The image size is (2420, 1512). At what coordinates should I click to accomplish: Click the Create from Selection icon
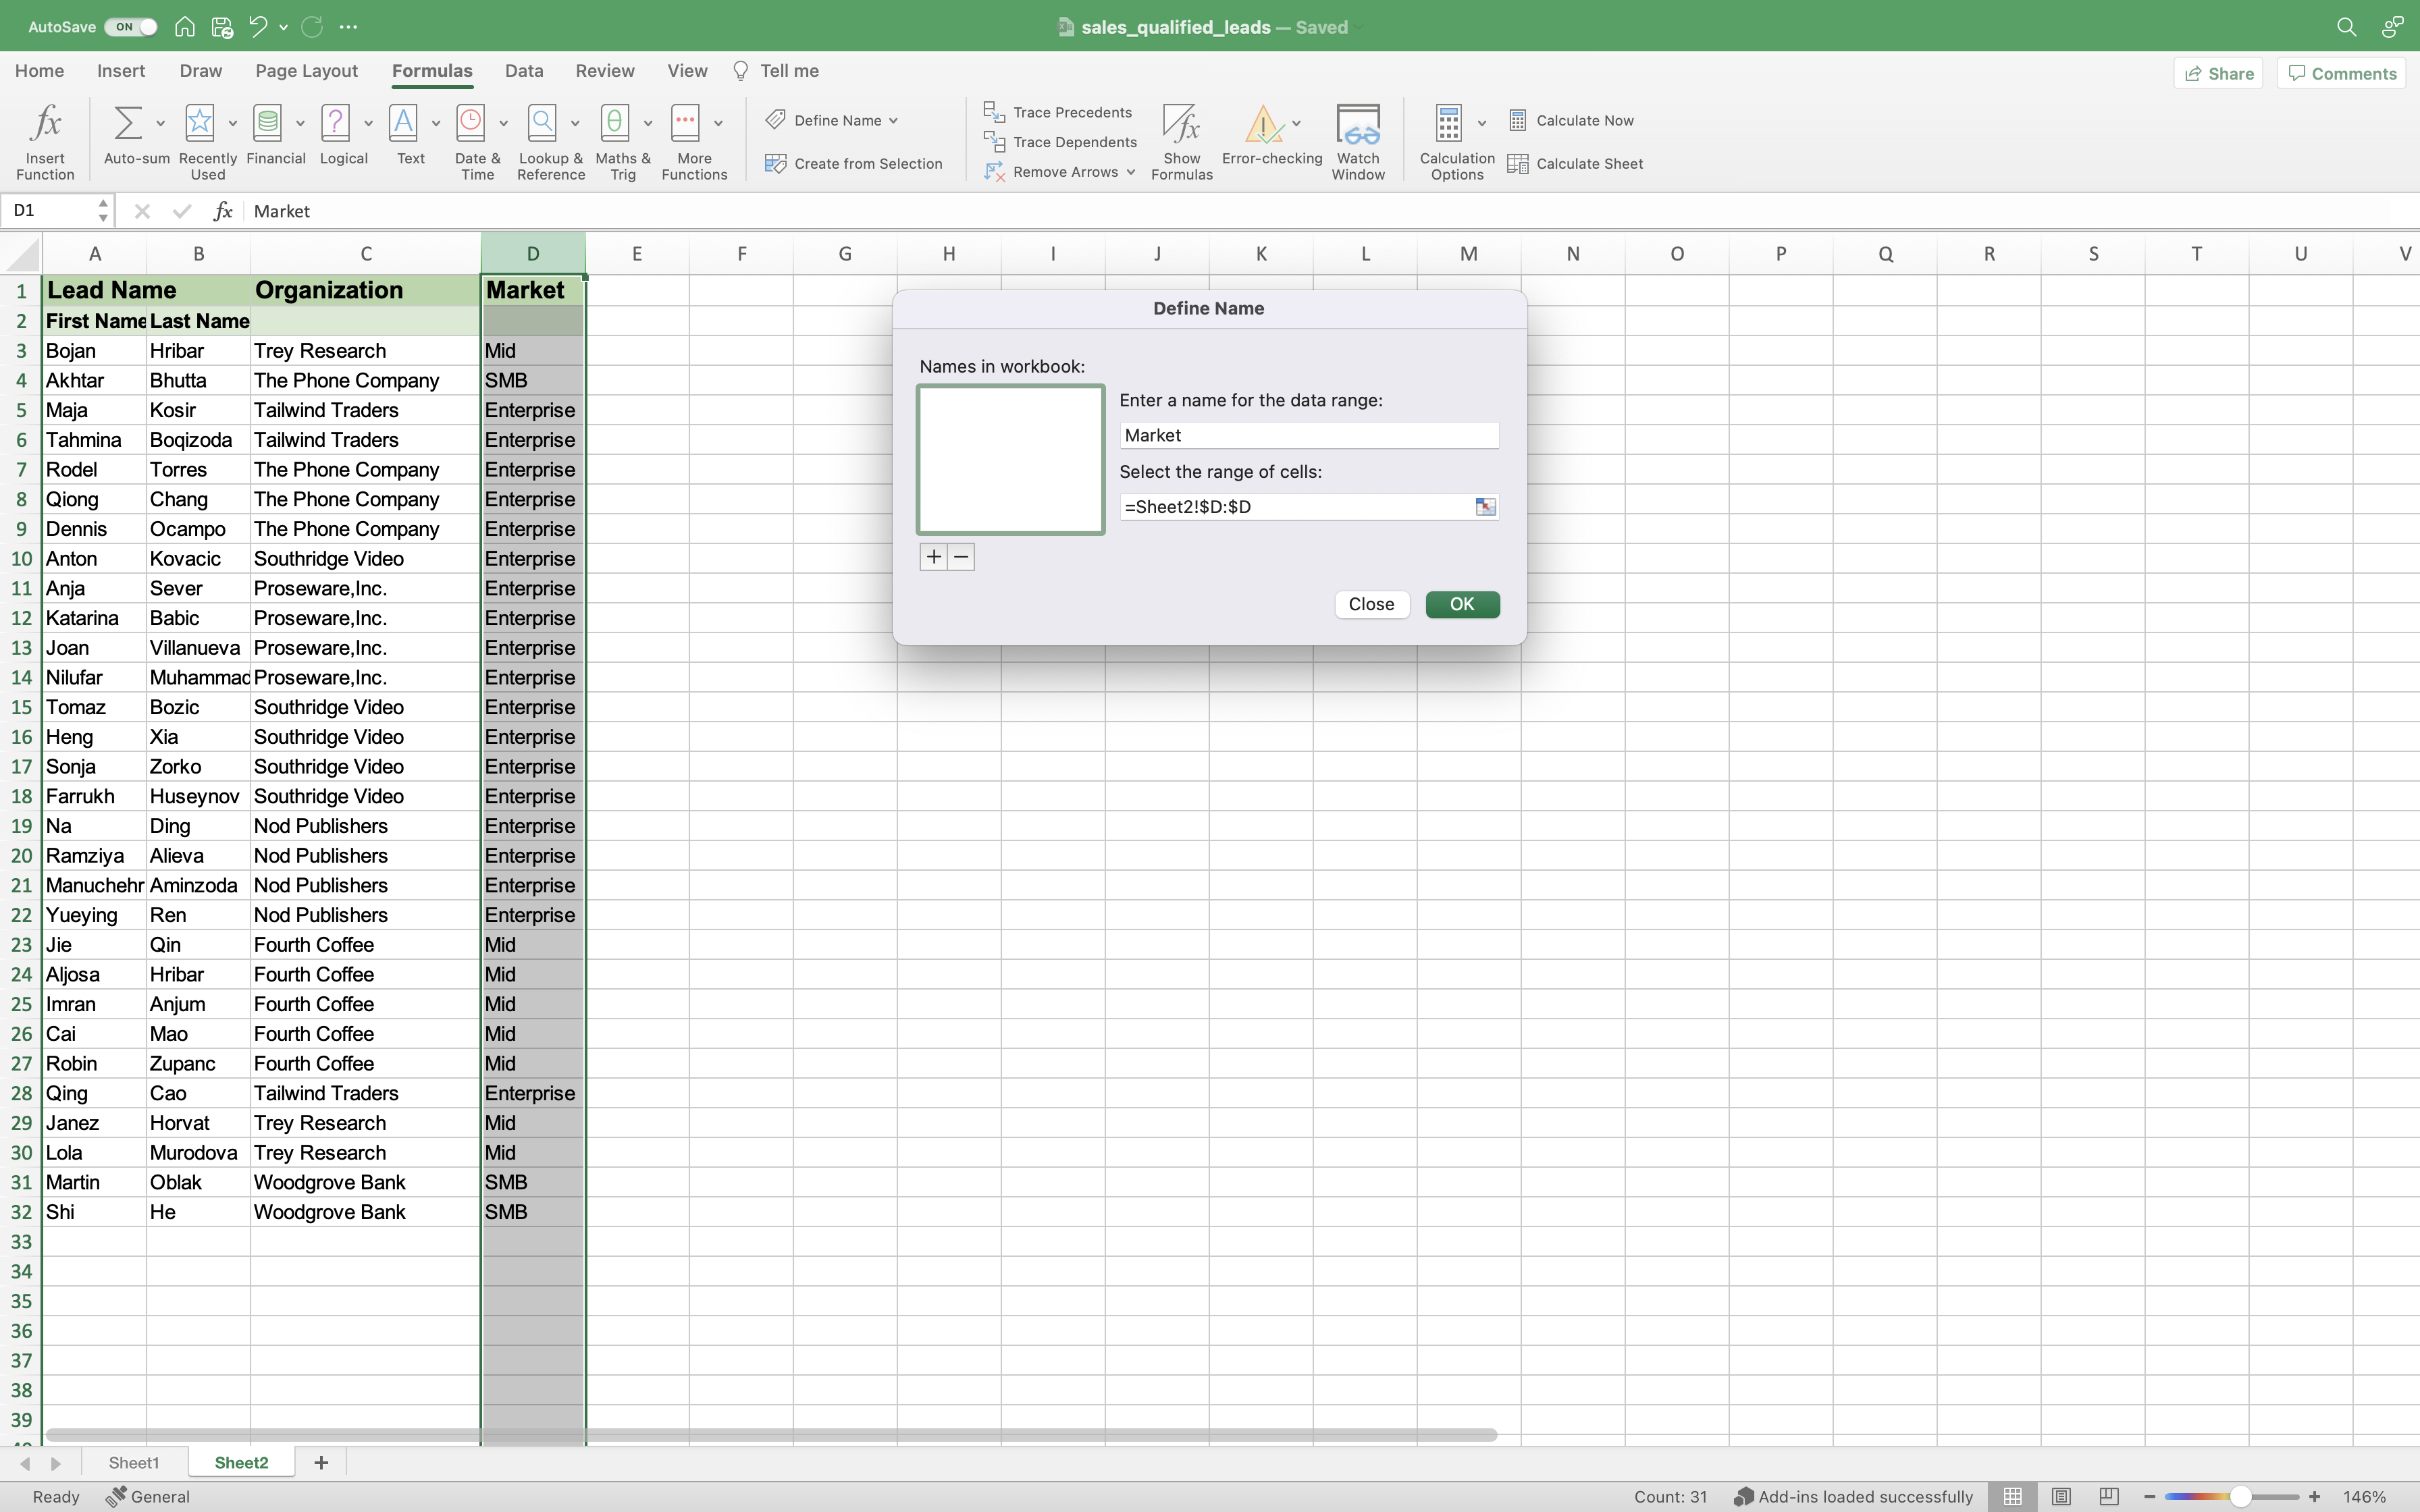(x=775, y=164)
